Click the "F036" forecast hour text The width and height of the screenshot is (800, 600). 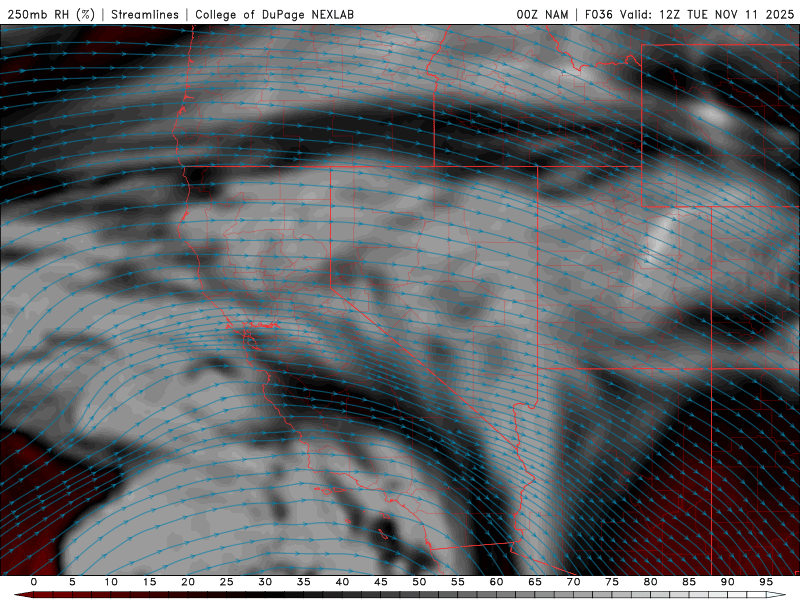coord(598,14)
